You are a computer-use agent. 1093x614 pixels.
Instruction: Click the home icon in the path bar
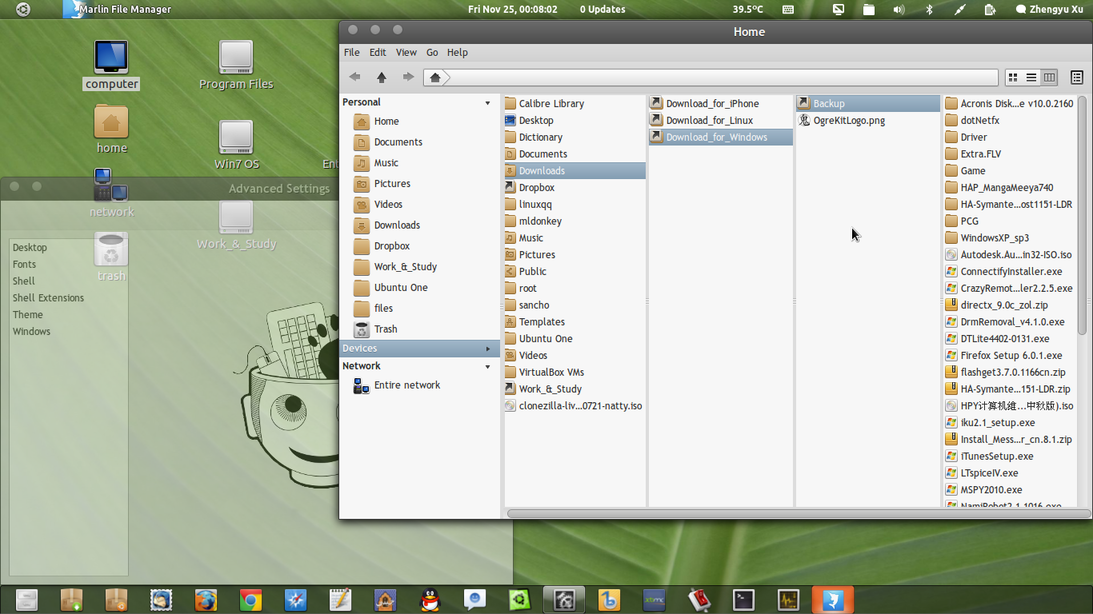(x=435, y=77)
